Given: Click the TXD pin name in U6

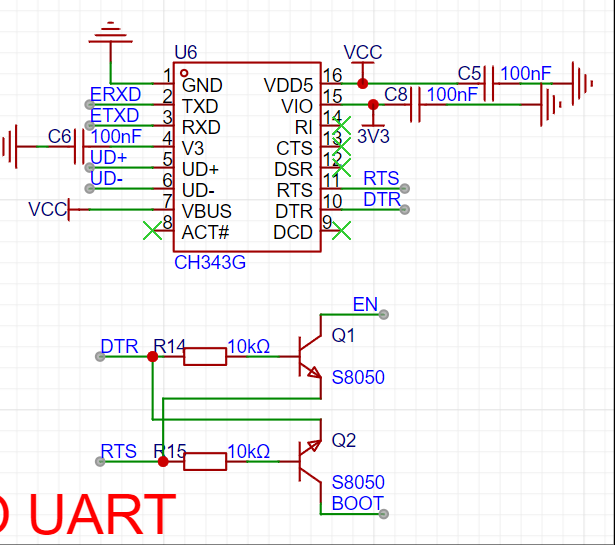Looking at the screenshot, I should [x=200, y=107].
